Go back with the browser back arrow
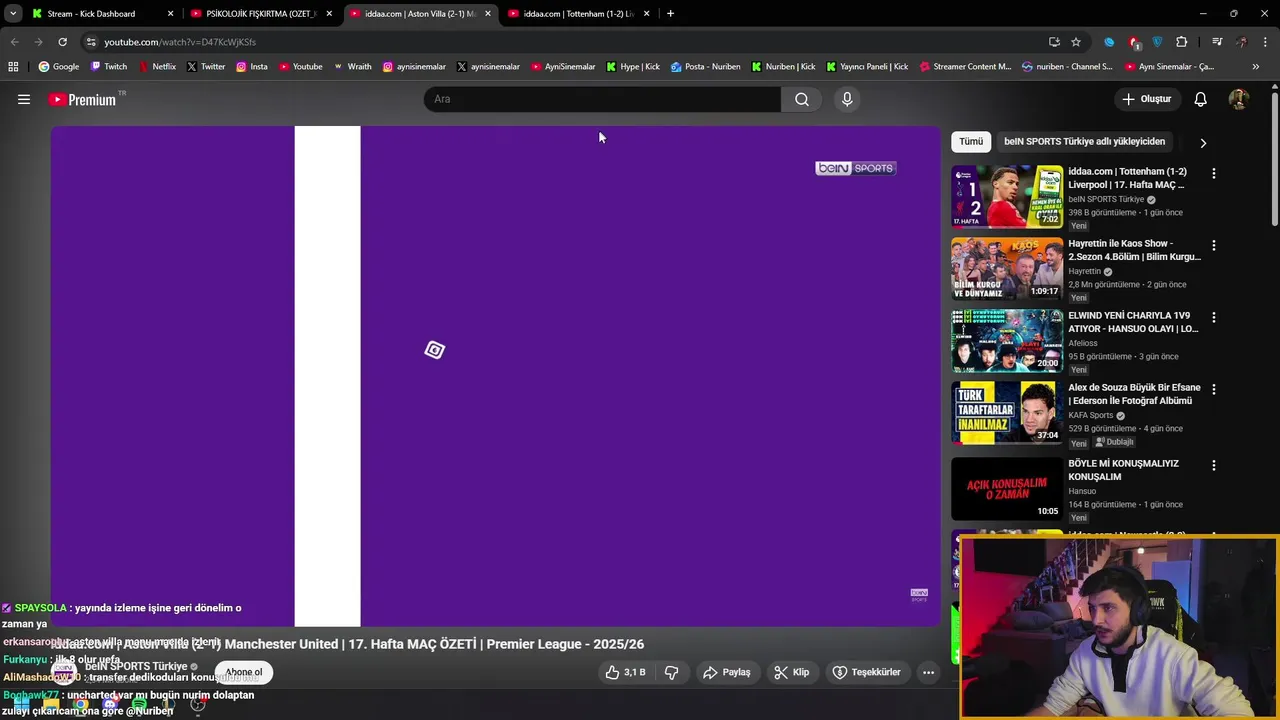This screenshot has width=1280, height=720. point(14,42)
